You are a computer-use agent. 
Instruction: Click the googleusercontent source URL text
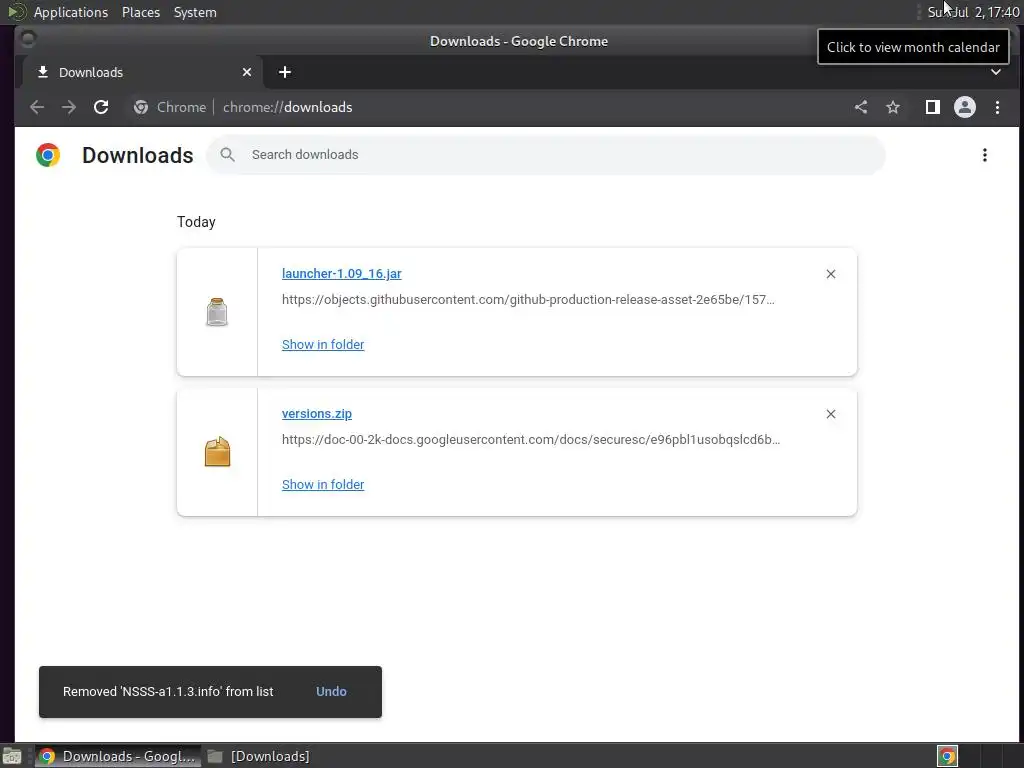tap(531, 440)
